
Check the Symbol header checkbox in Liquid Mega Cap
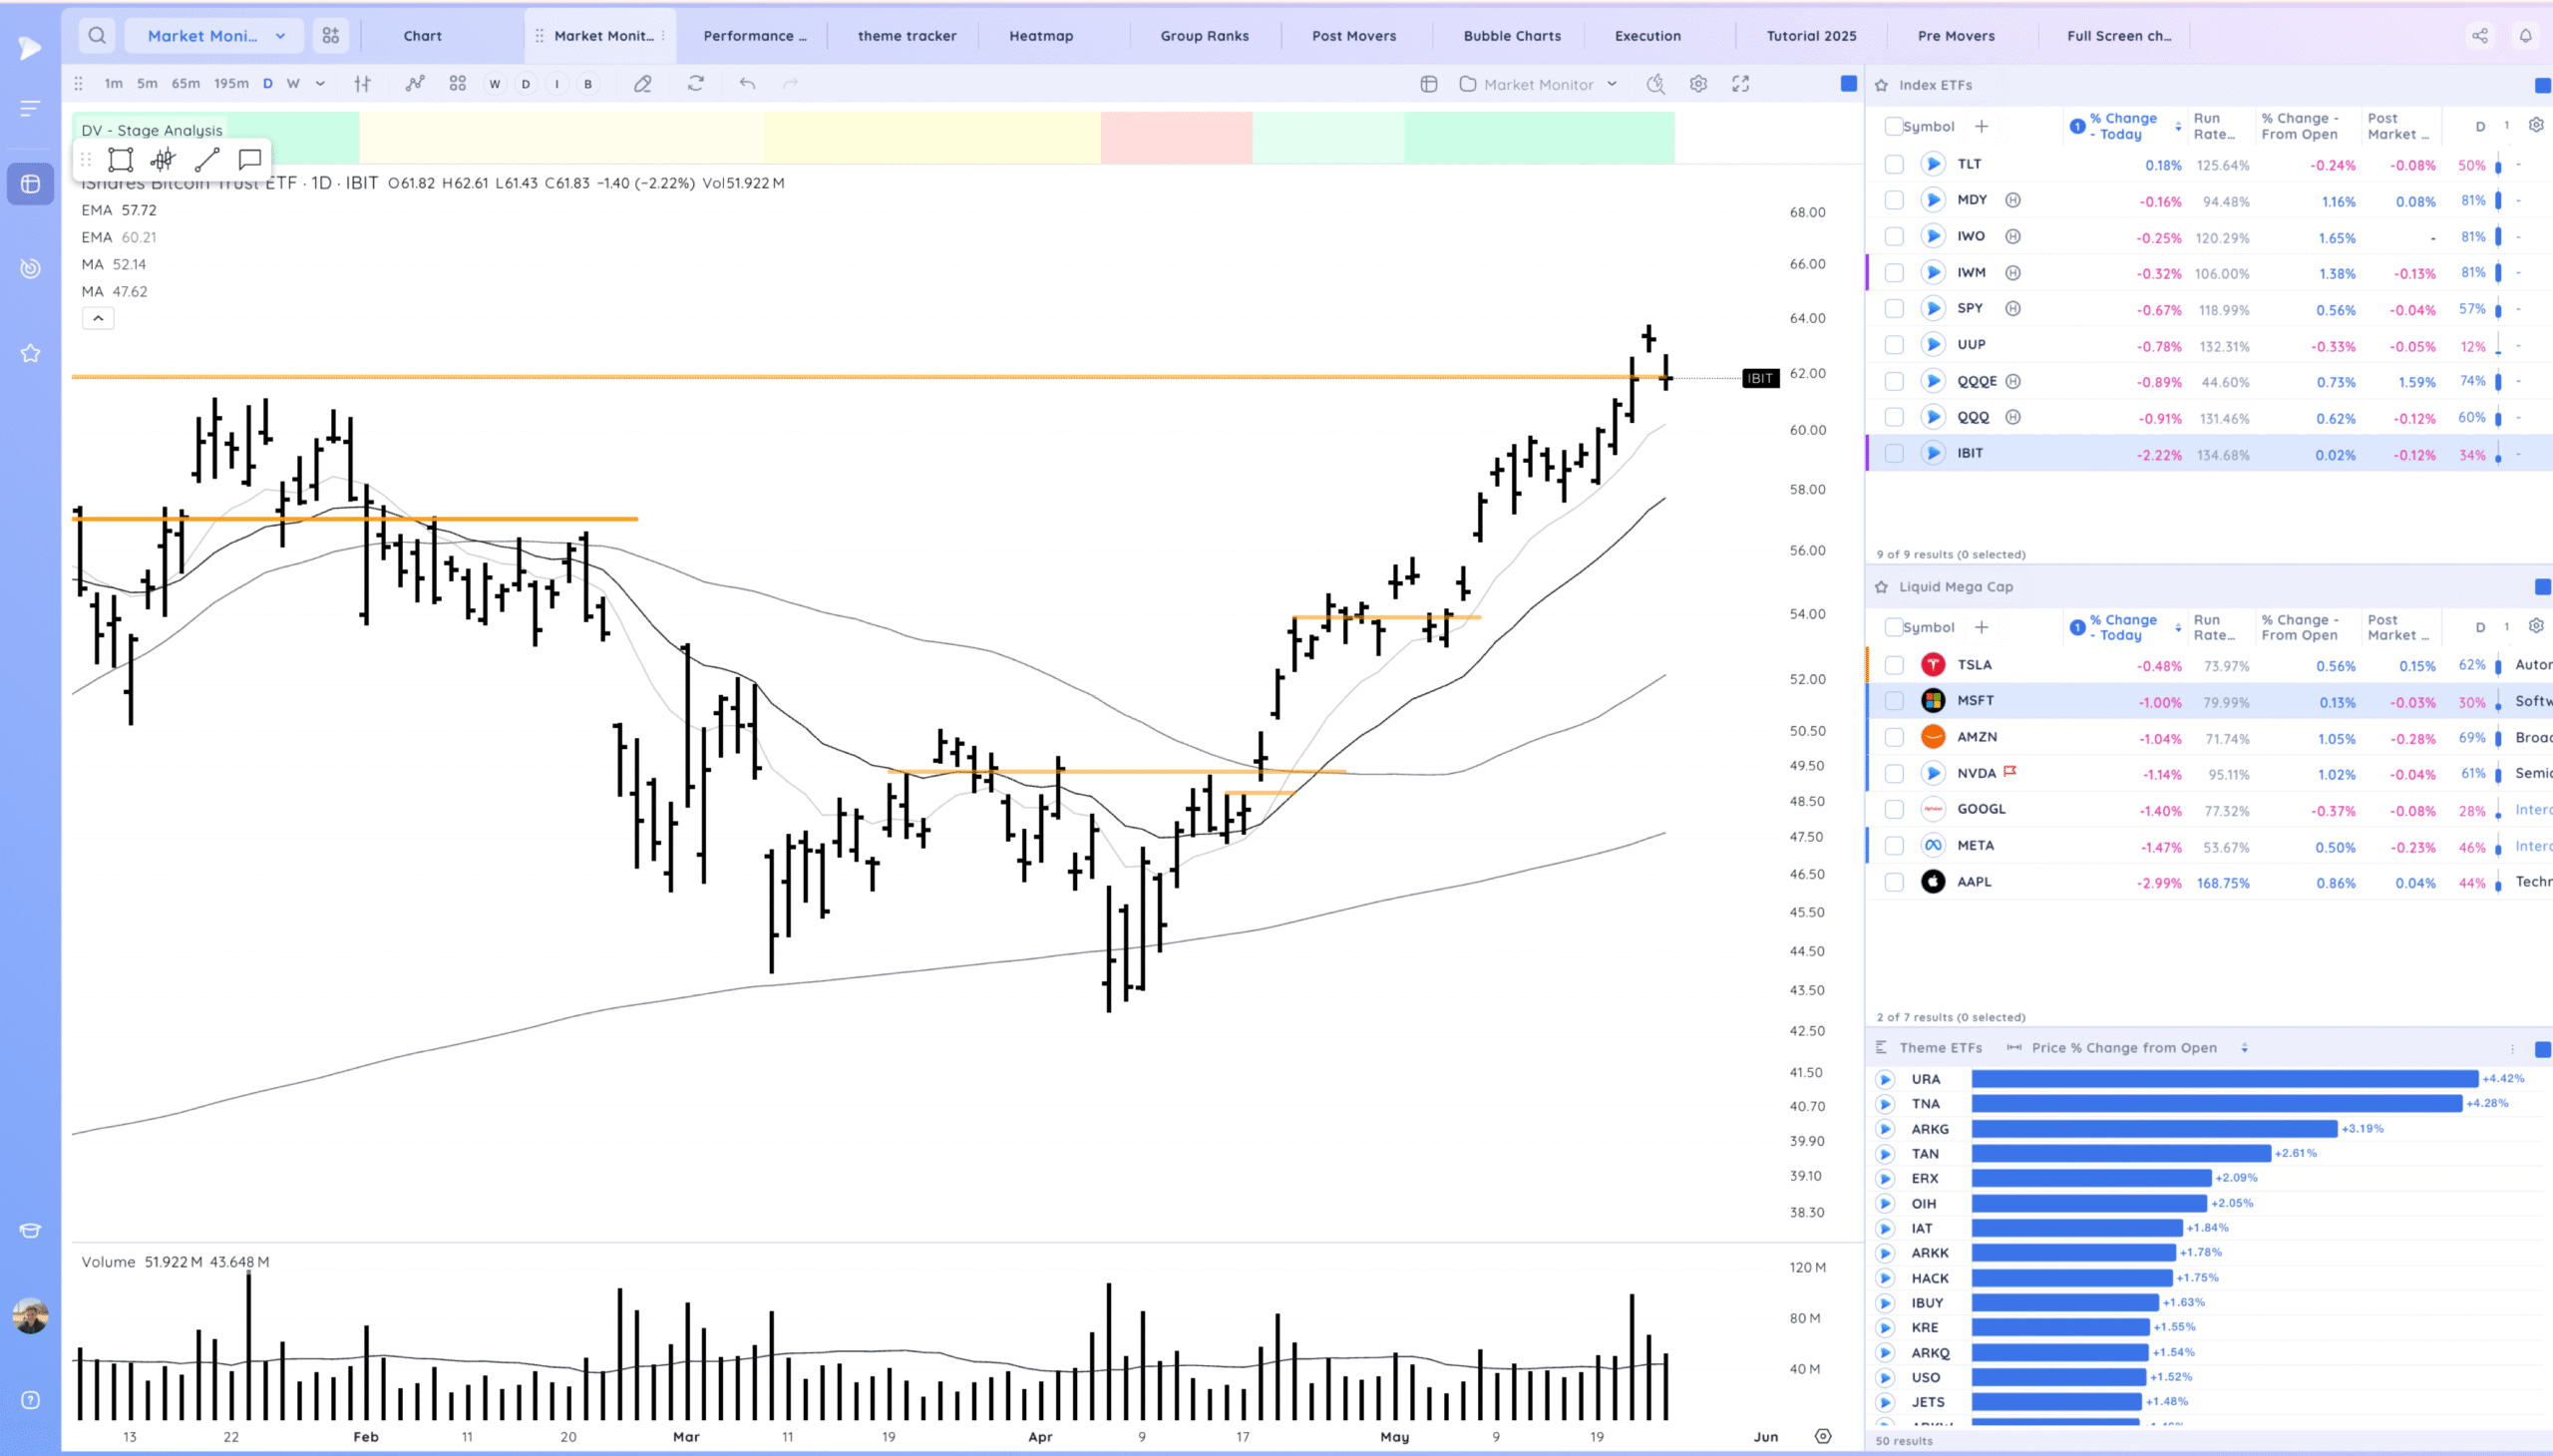pos(1893,627)
